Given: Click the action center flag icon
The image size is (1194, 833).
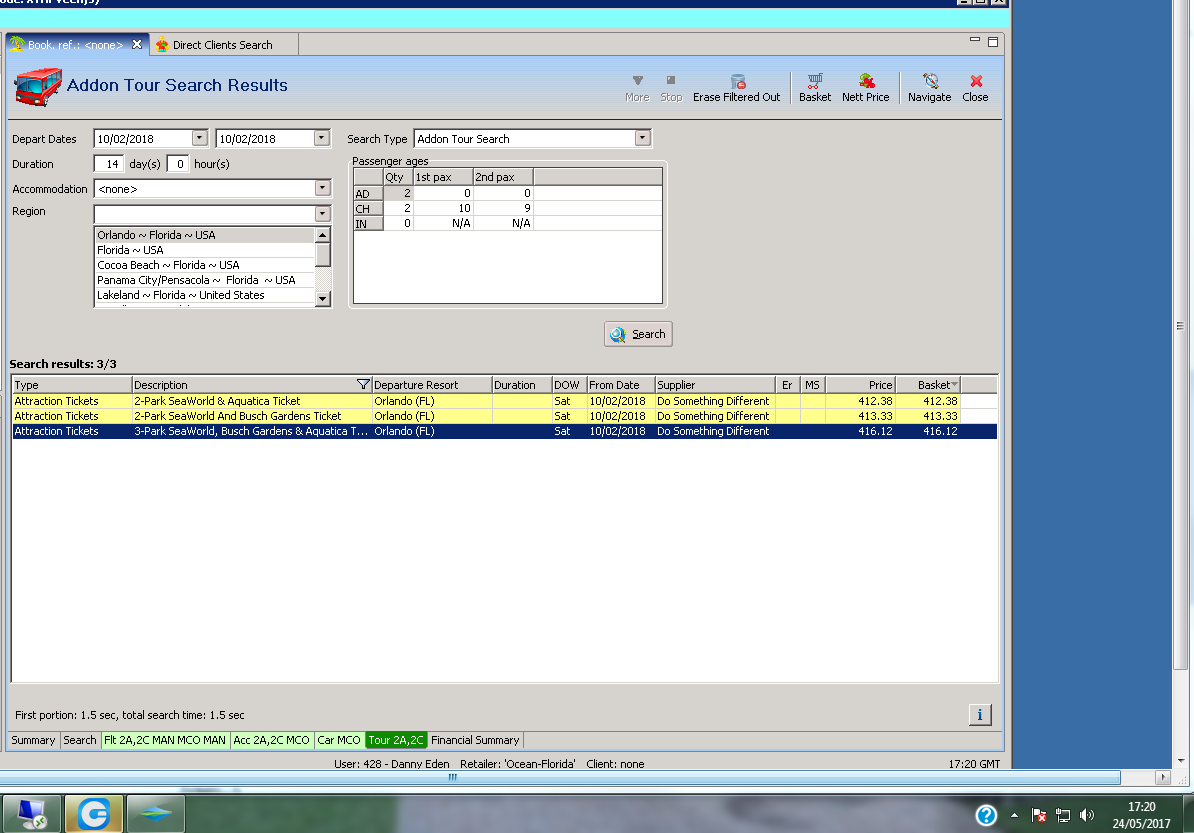Looking at the screenshot, I should point(1039,815).
